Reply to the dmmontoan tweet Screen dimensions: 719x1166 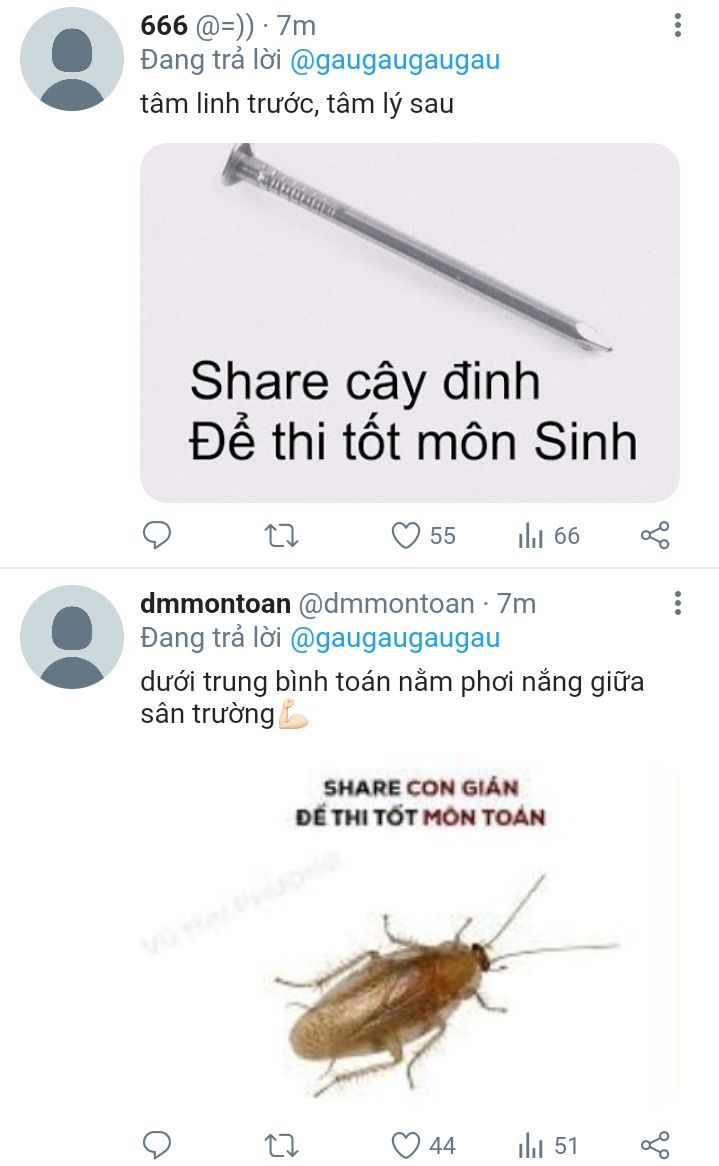157,1144
